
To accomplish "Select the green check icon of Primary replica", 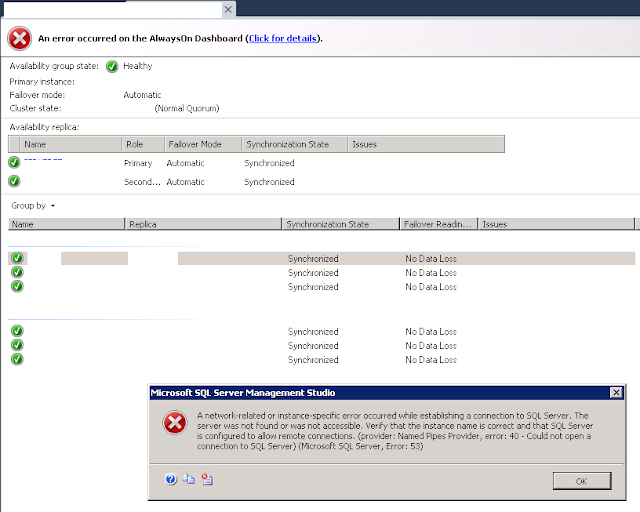I will point(14,163).
